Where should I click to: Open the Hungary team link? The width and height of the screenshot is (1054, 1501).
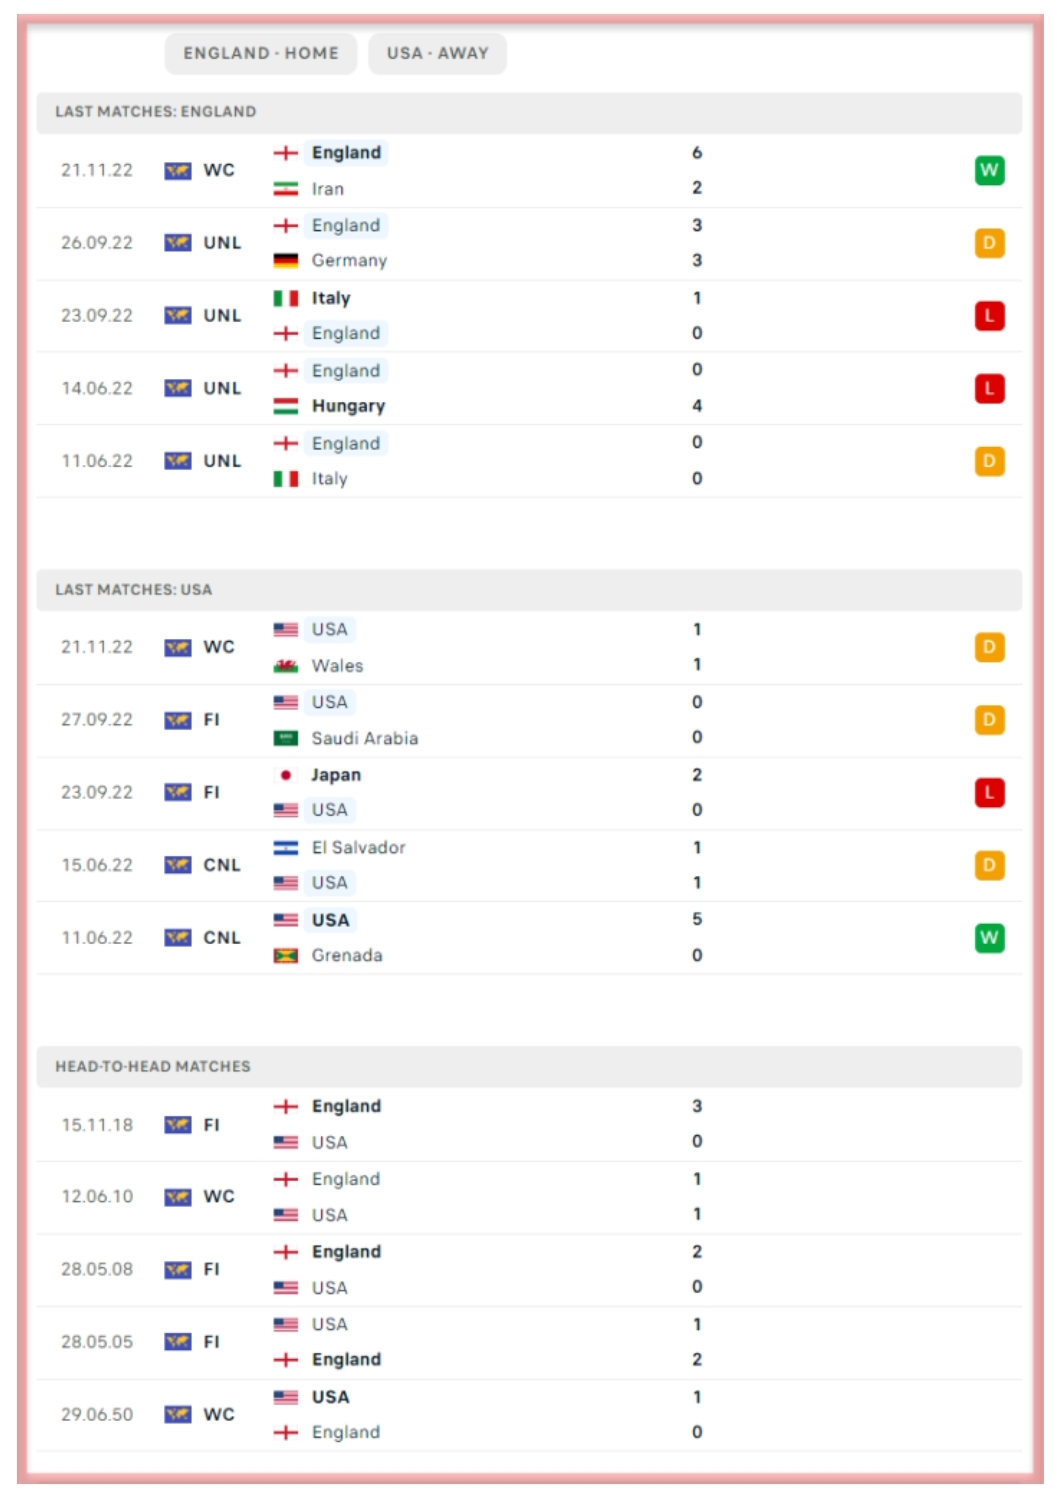(348, 406)
